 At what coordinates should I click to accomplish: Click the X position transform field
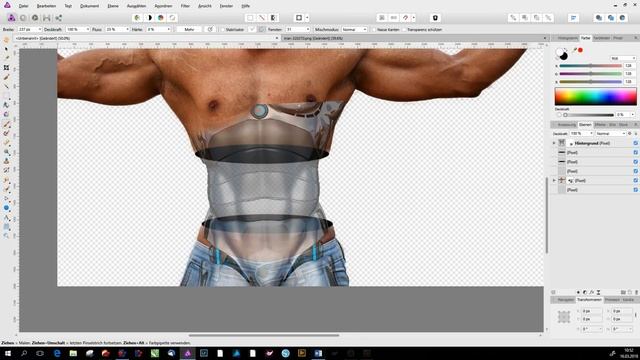tap(591, 311)
